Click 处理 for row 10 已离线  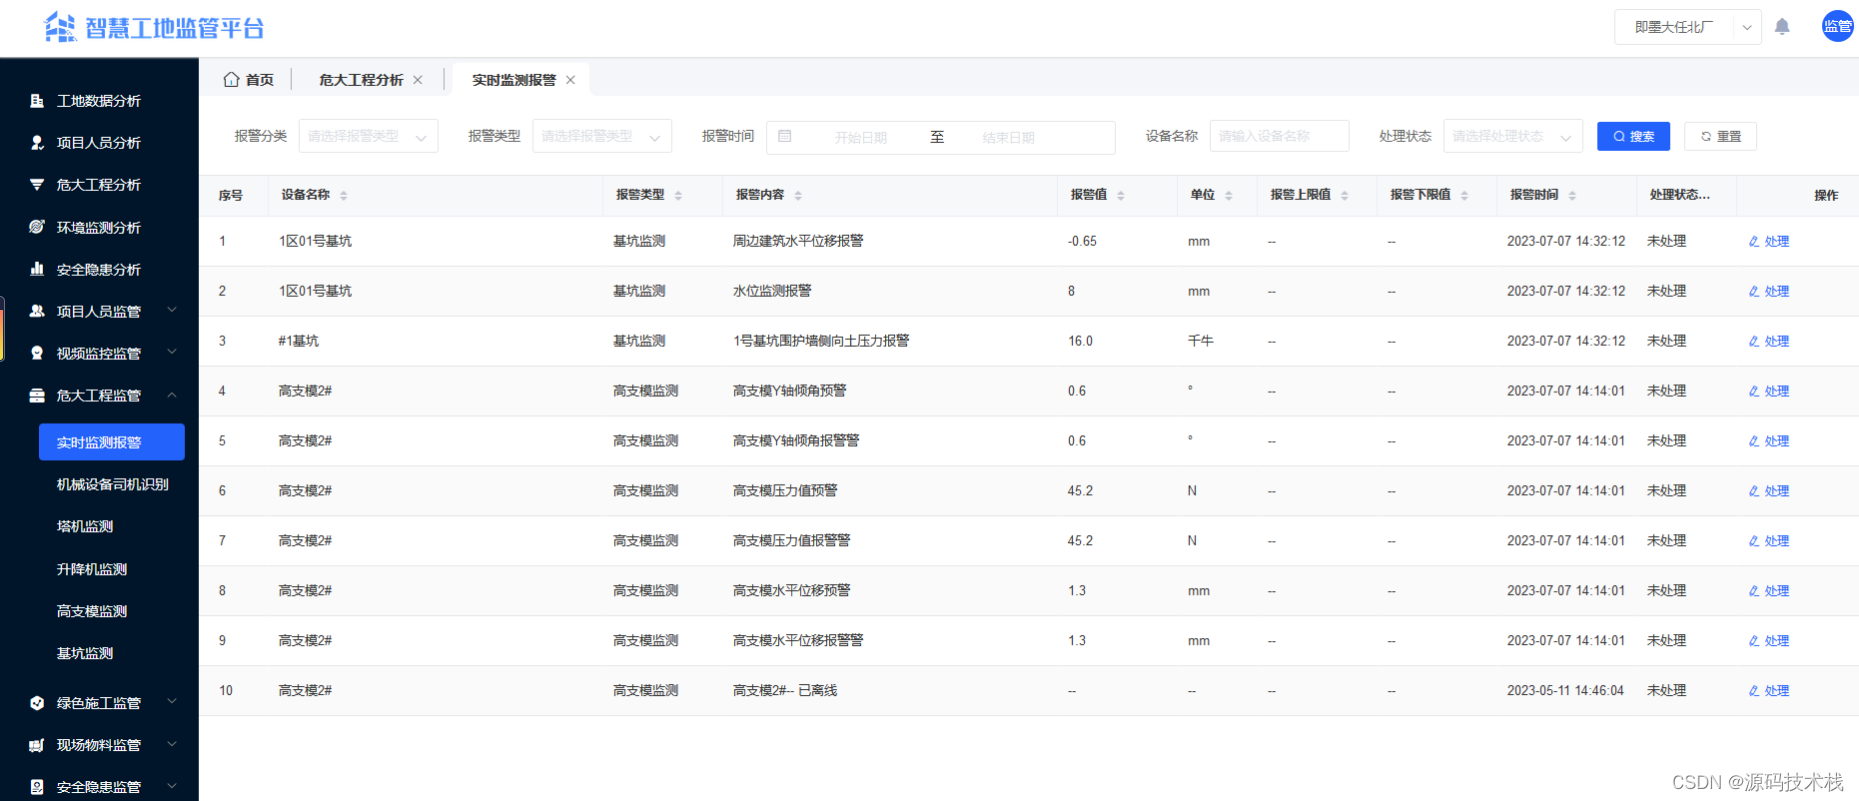point(1769,691)
